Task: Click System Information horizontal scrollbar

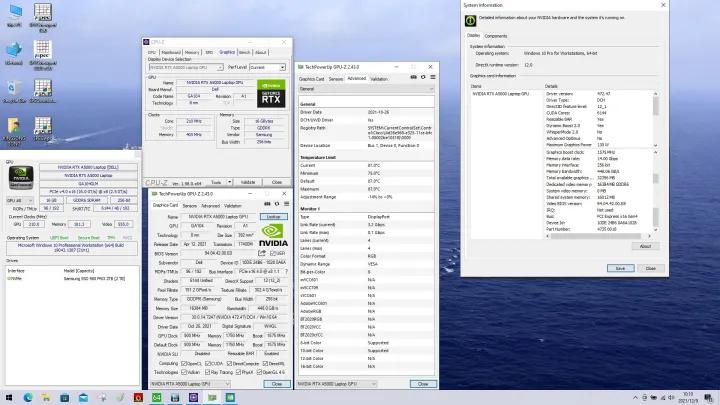Action: (598, 236)
